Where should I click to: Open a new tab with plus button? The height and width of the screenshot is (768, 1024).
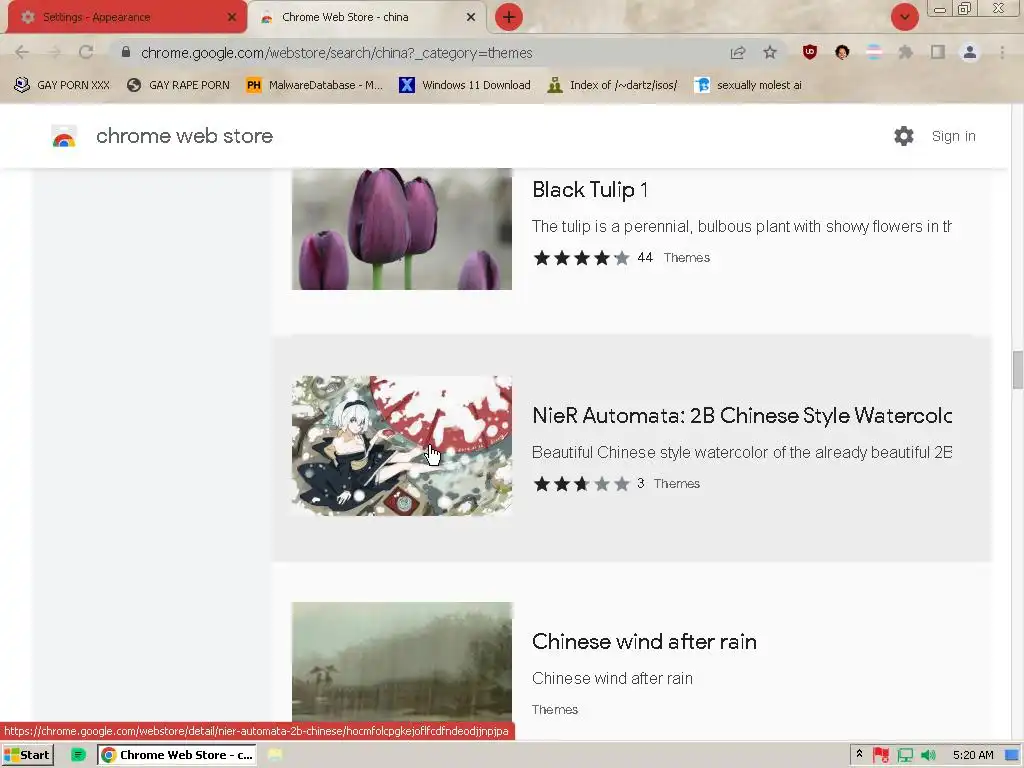click(509, 17)
